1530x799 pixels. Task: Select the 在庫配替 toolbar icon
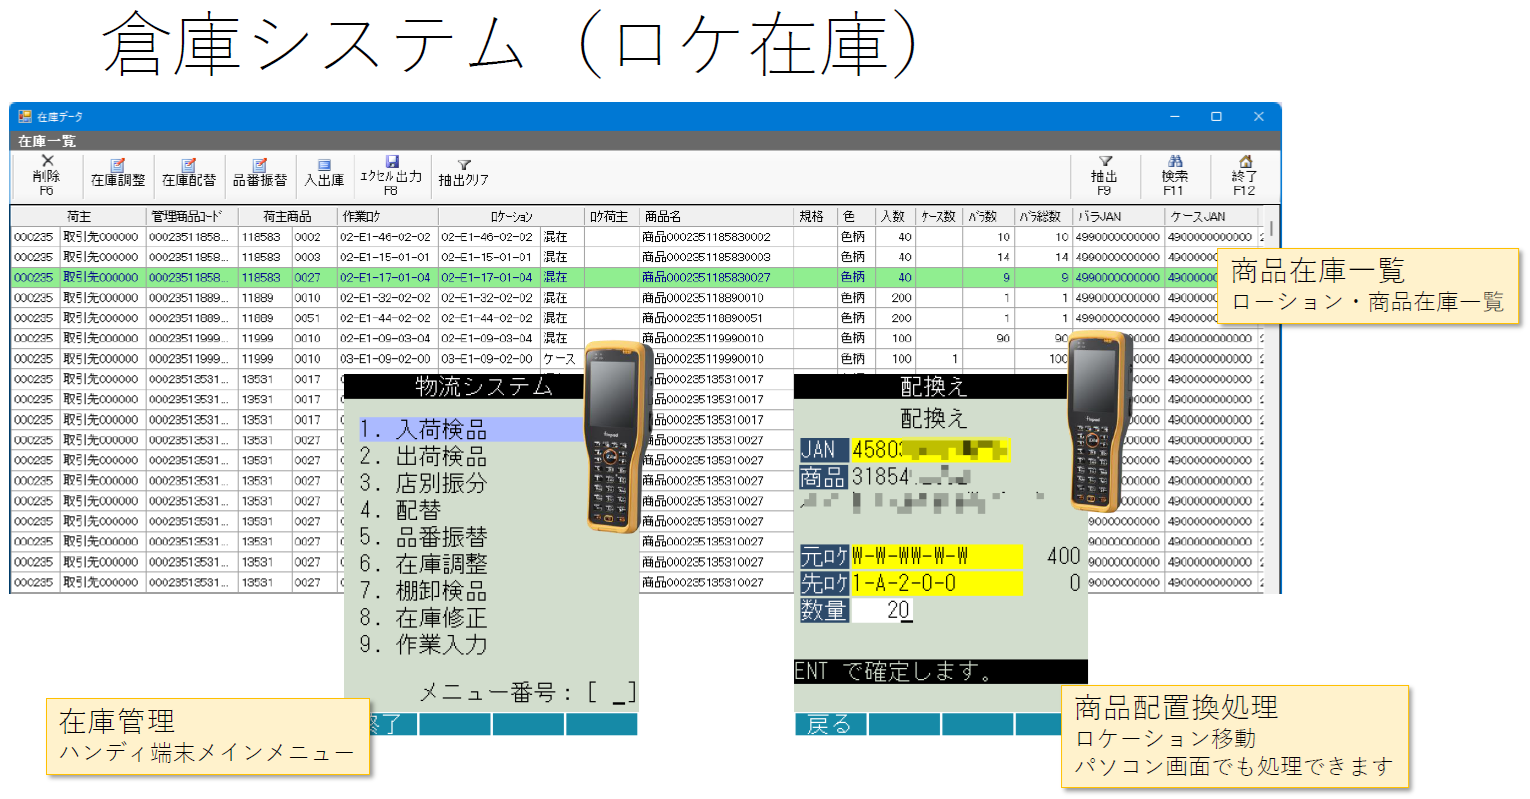(188, 167)
